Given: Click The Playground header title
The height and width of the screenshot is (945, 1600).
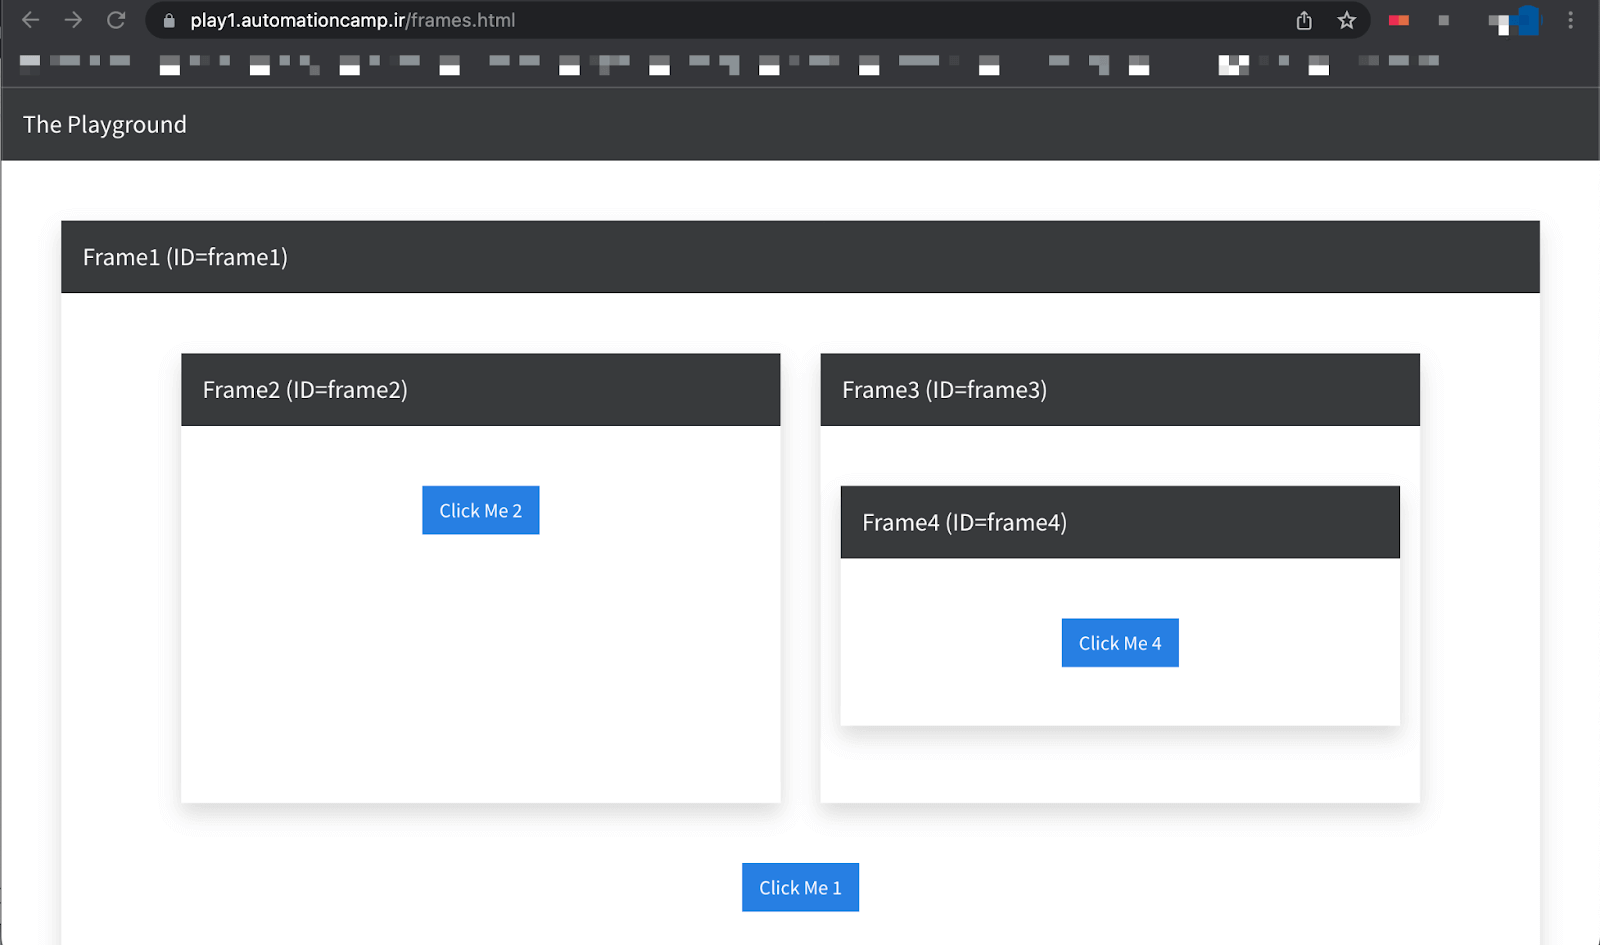Looking at the screenshot, I should (105, 125).
